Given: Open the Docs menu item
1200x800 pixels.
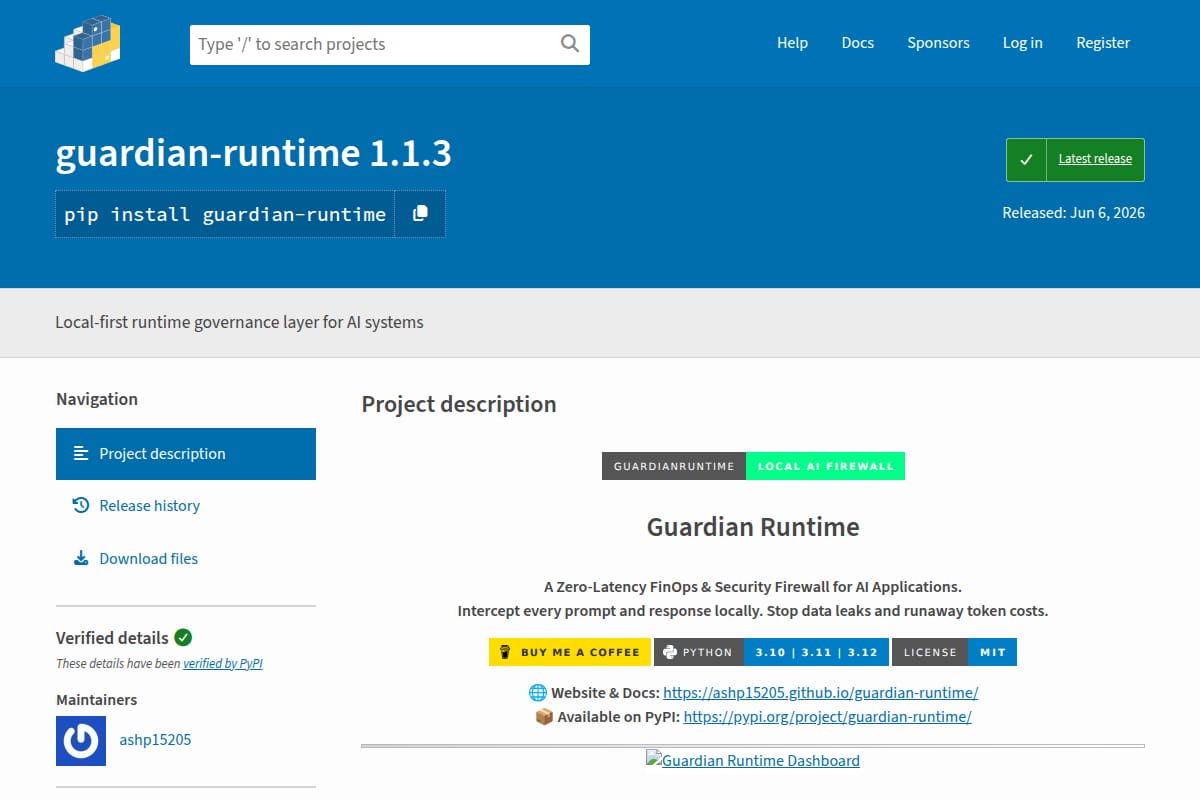Looking at the screenshot, I should pos(858,43).
